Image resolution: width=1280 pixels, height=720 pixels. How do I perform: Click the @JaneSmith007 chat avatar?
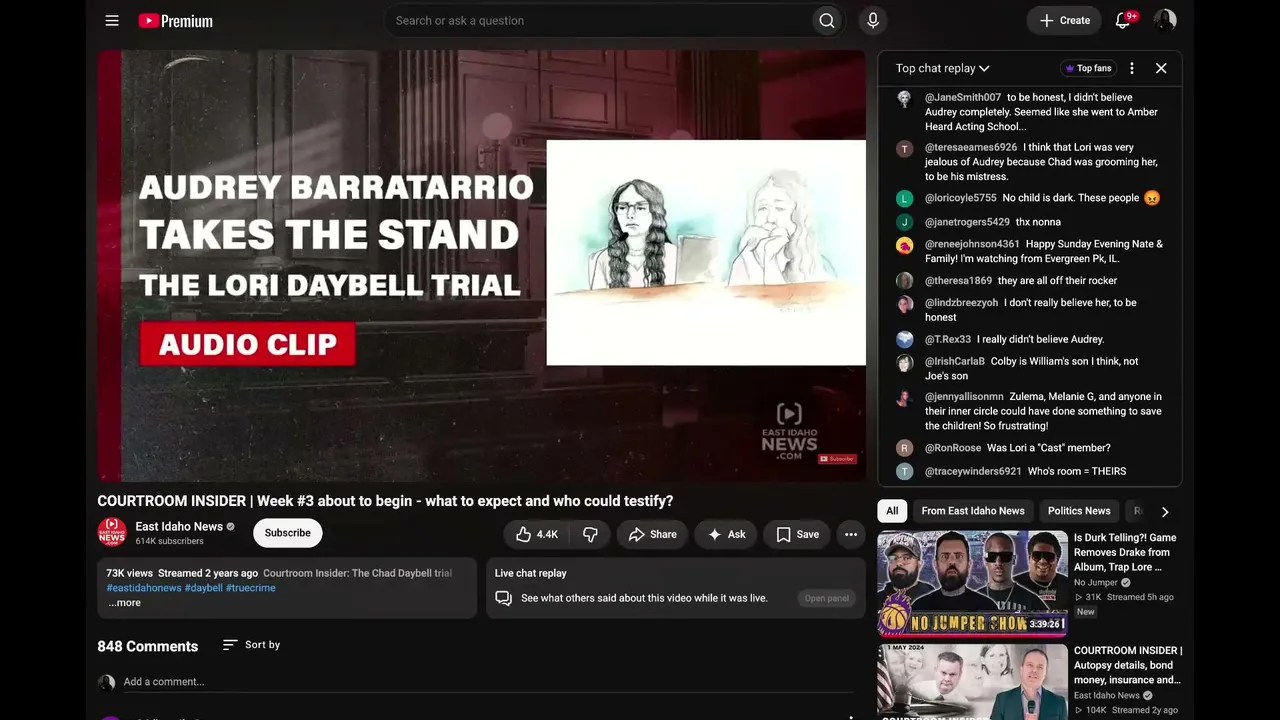pos(904,99)
